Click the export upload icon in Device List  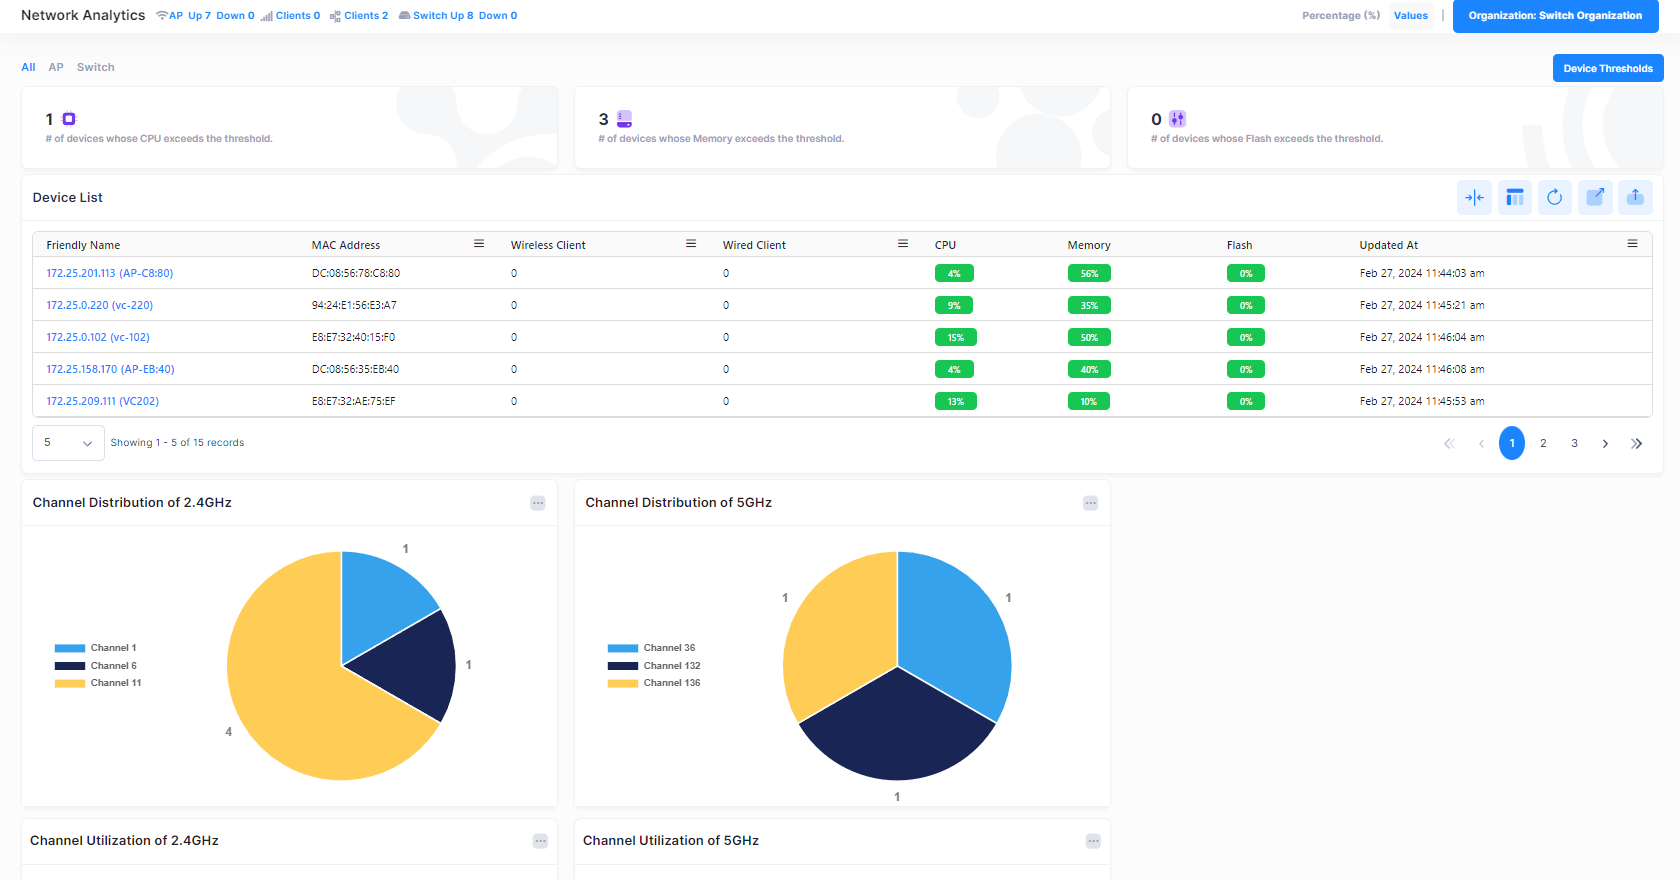(1635, 198)
